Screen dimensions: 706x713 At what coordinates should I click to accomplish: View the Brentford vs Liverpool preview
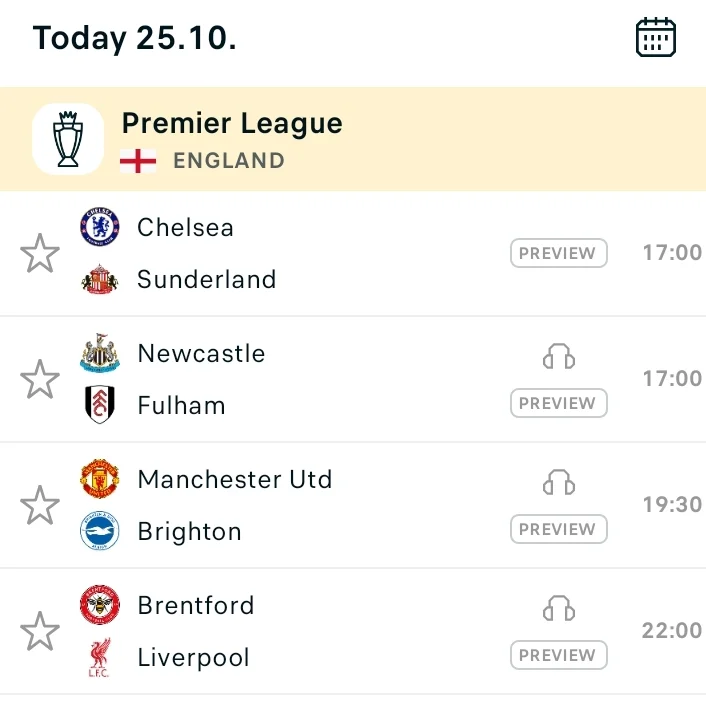click(x=559, y=656)
